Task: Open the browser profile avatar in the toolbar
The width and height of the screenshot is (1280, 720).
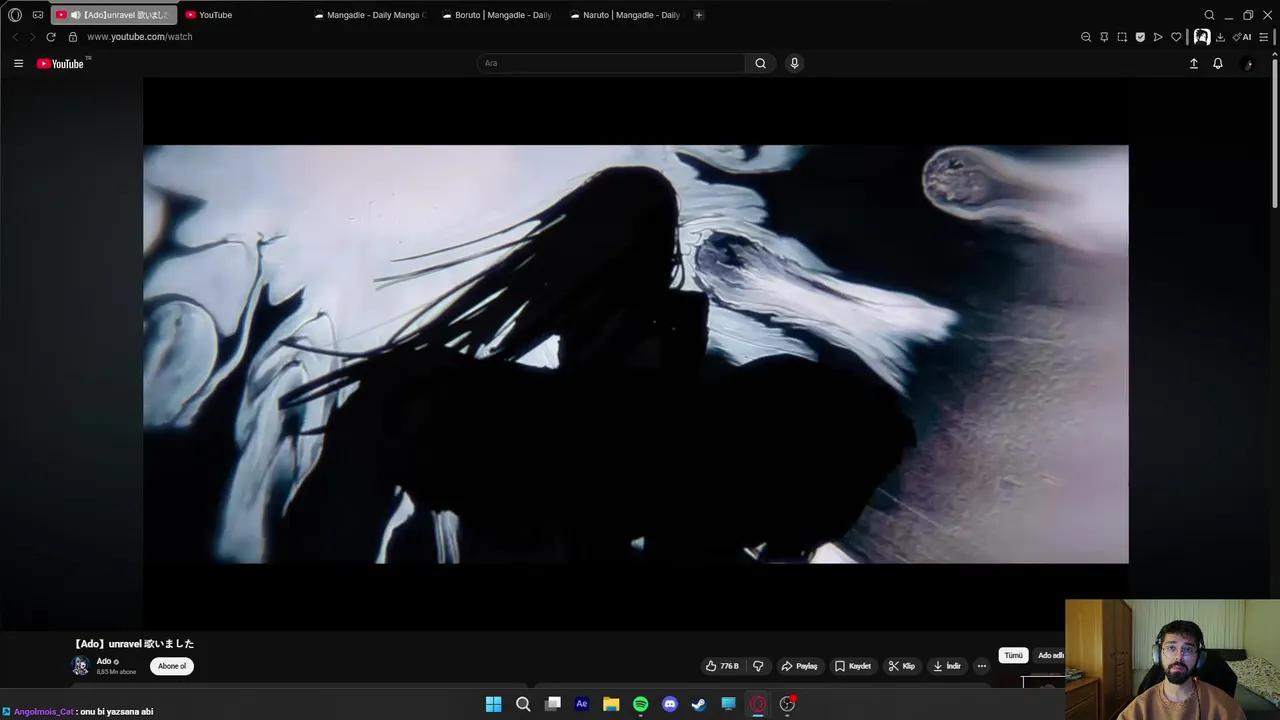Action: pos(1201,37)
